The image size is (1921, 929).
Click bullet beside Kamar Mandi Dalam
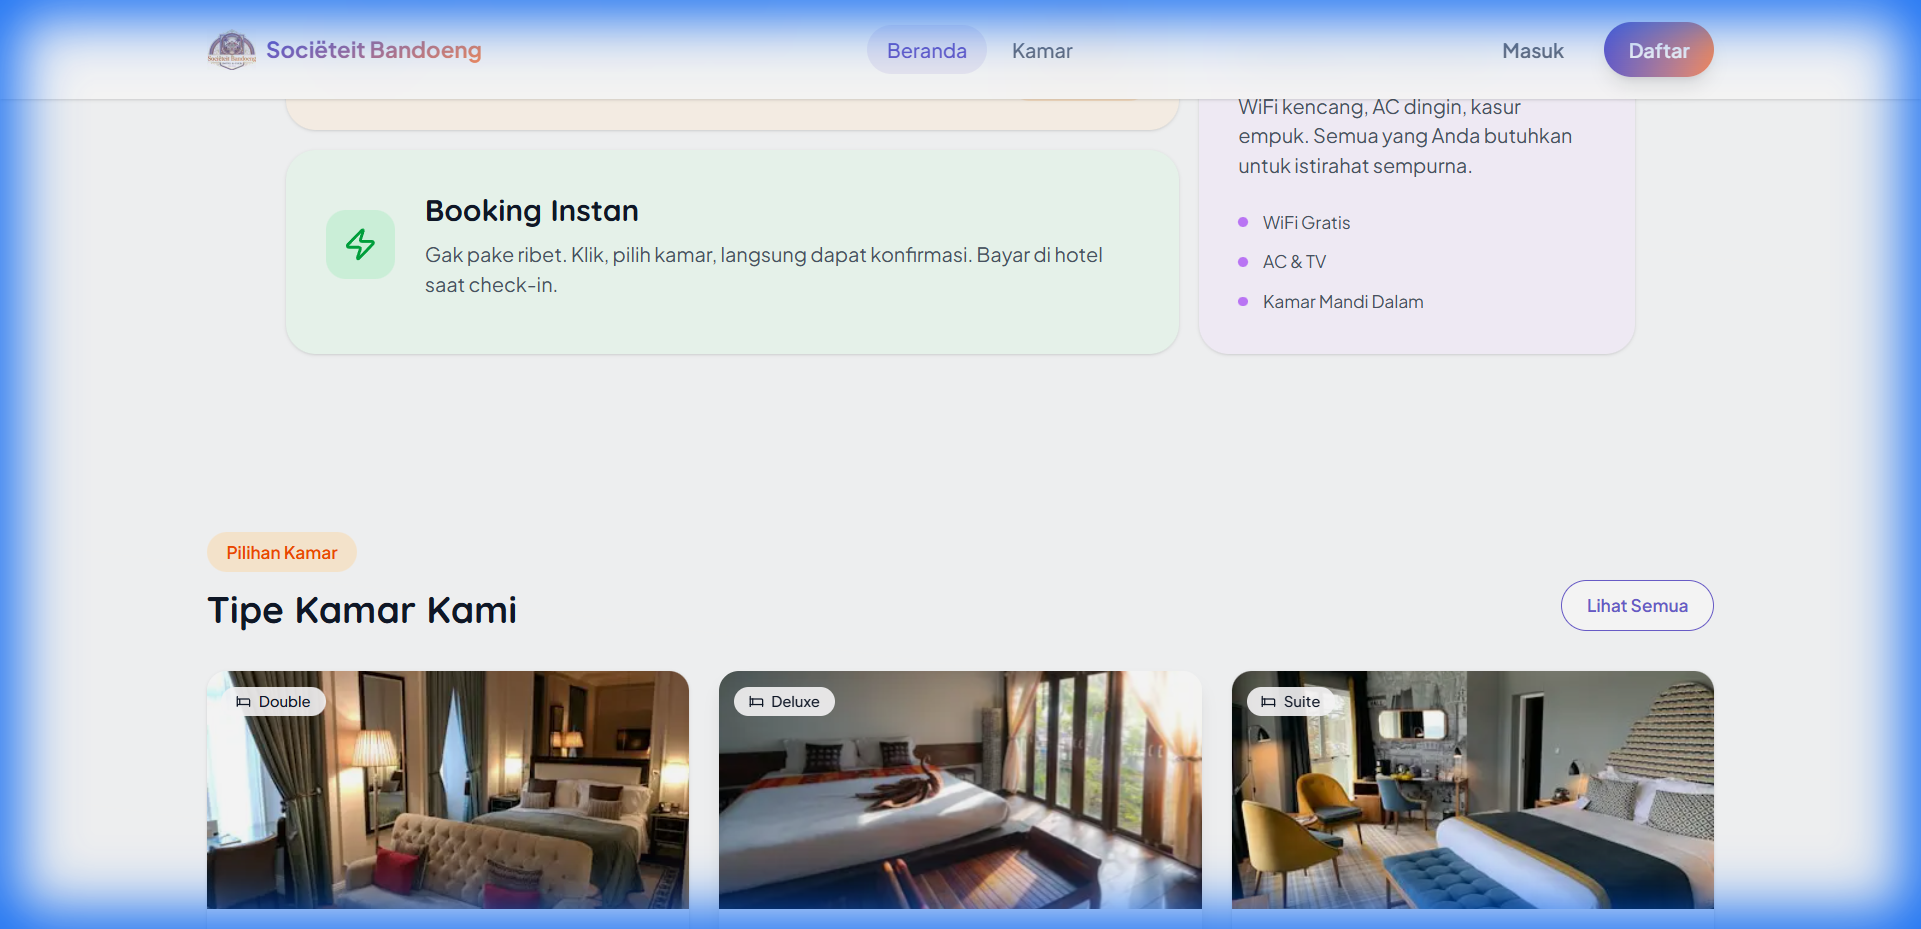[1243, 302]
